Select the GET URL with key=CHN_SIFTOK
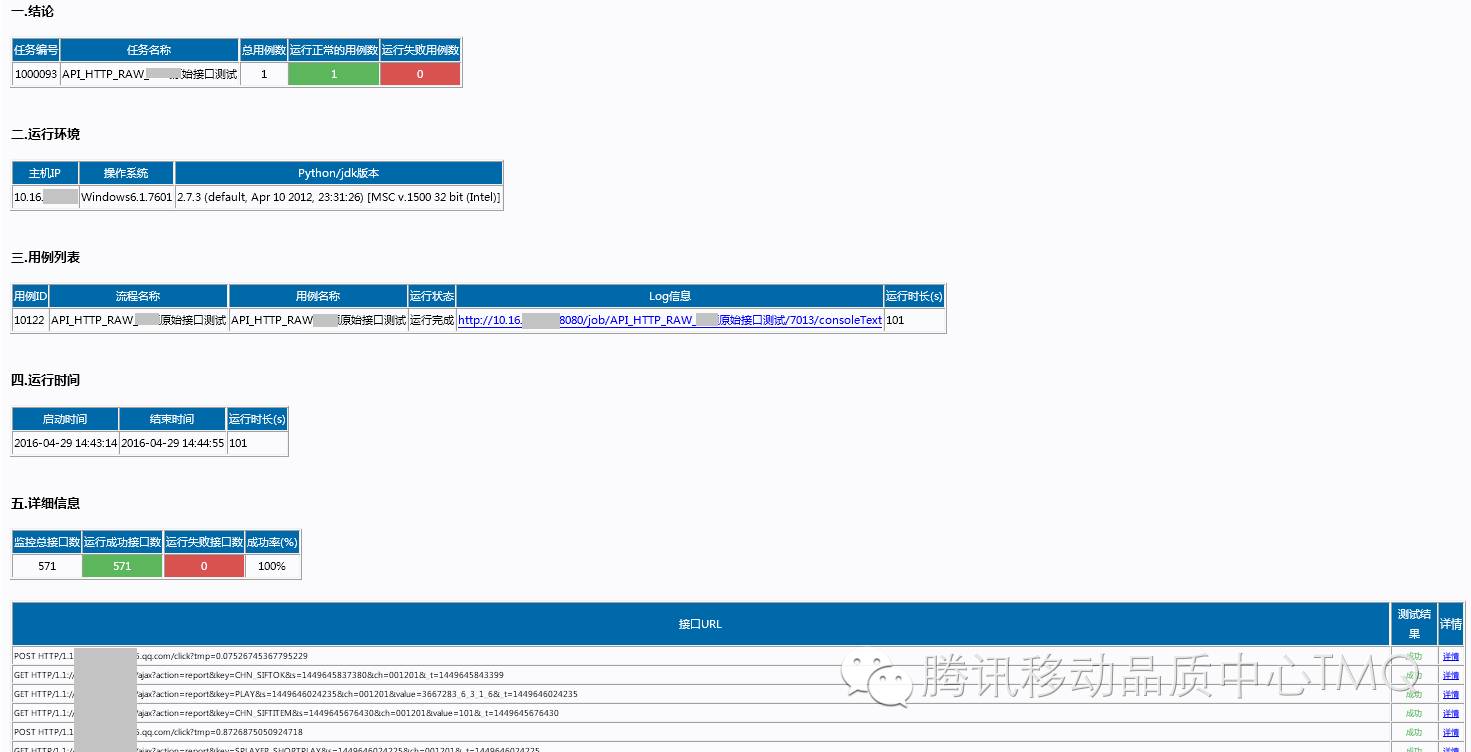Screen dimensions: 1471x752 [x=259, y=676]
